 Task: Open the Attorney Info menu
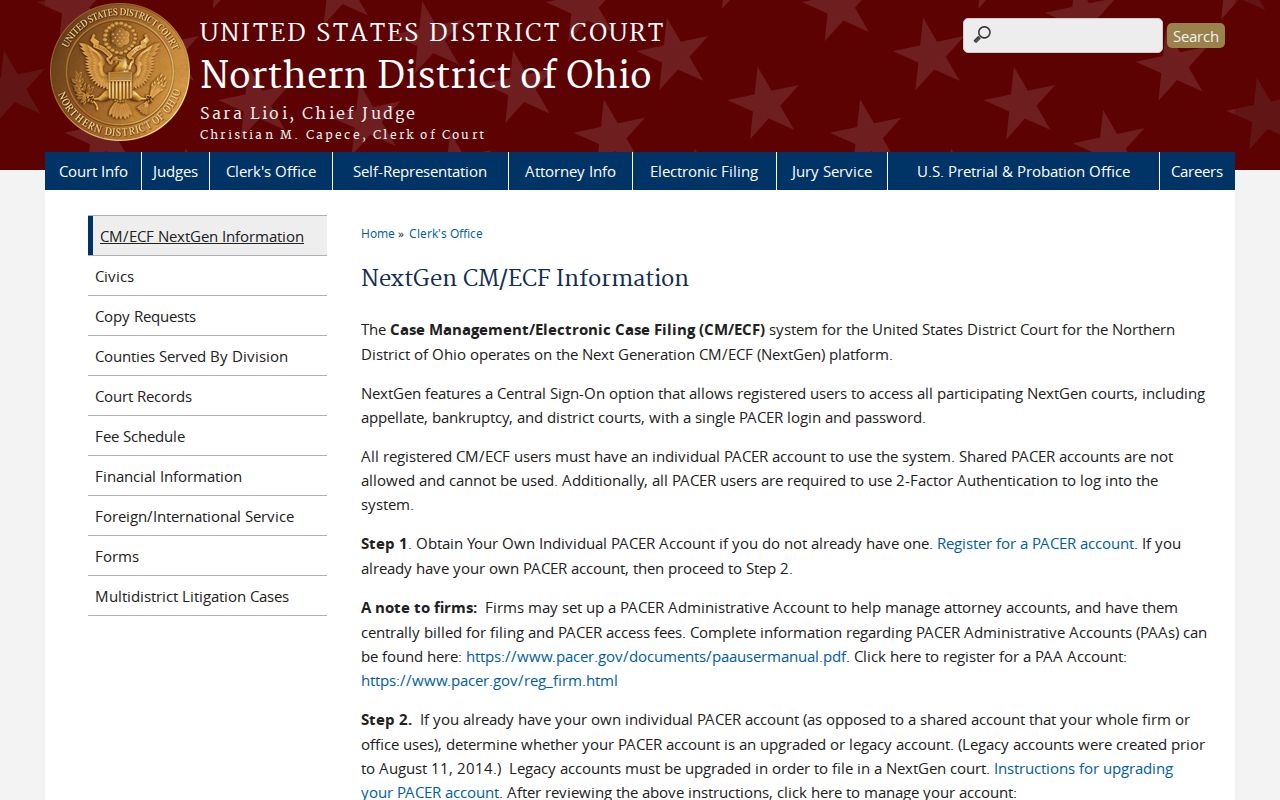click(x=570, y=171)
